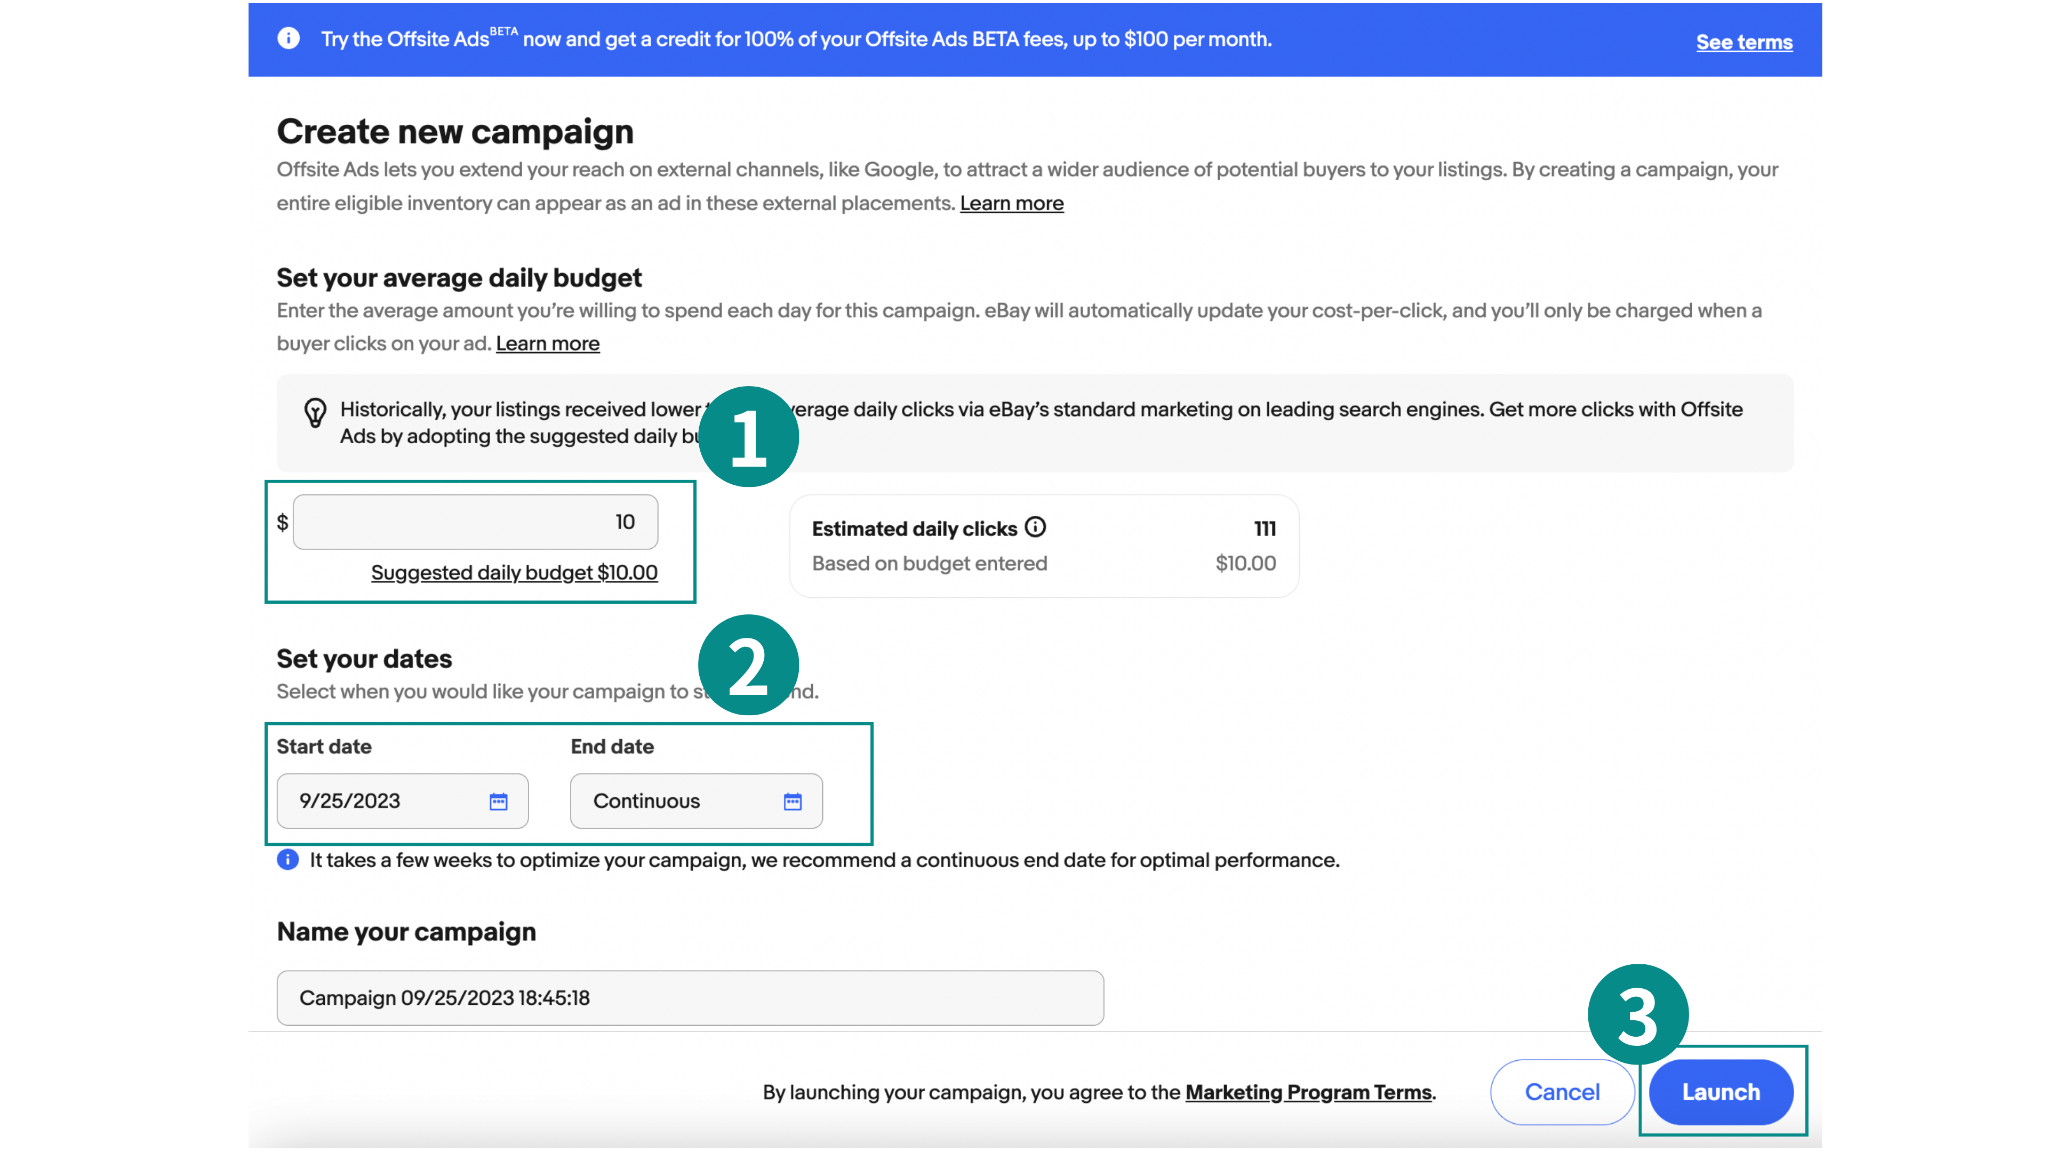
Task: Click the lightbulb tip icon
Action: coord(315,412)
